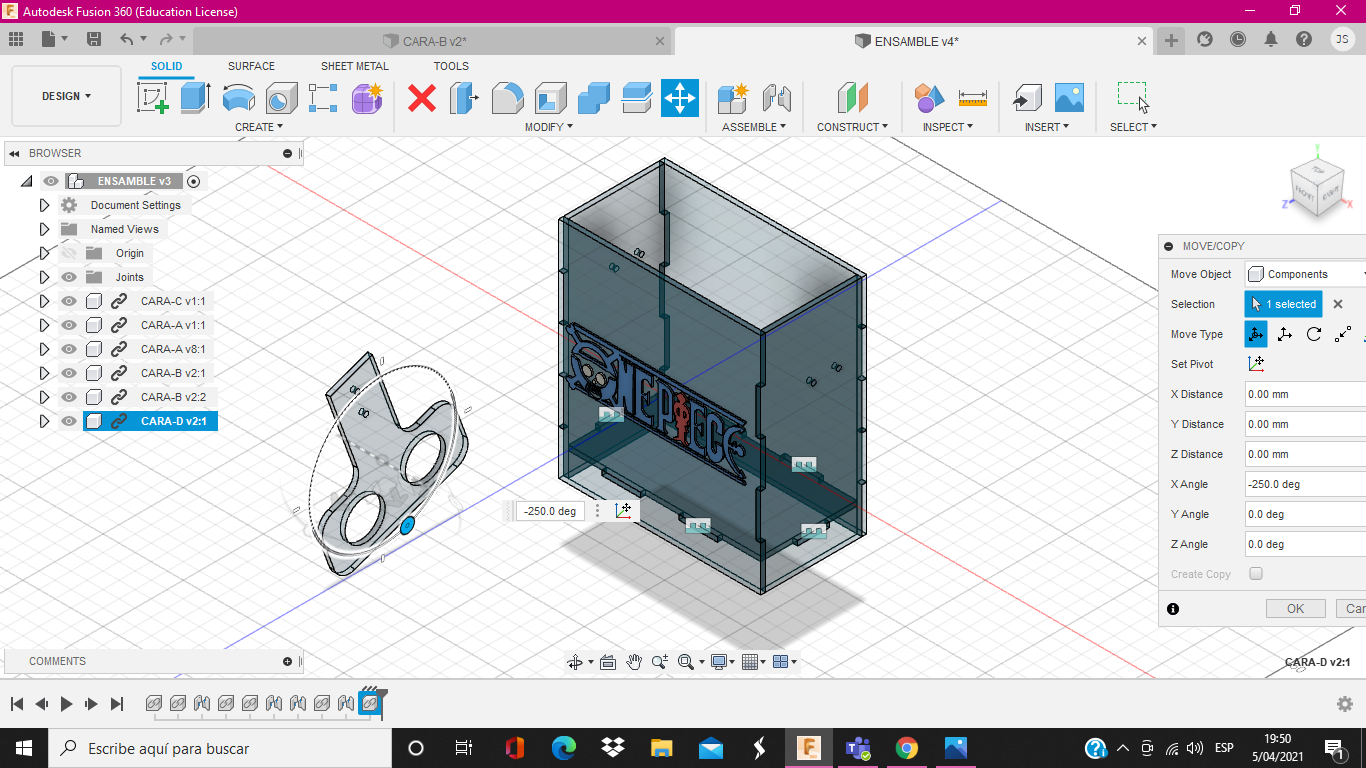Click the Create Form icon

(367, 98)
